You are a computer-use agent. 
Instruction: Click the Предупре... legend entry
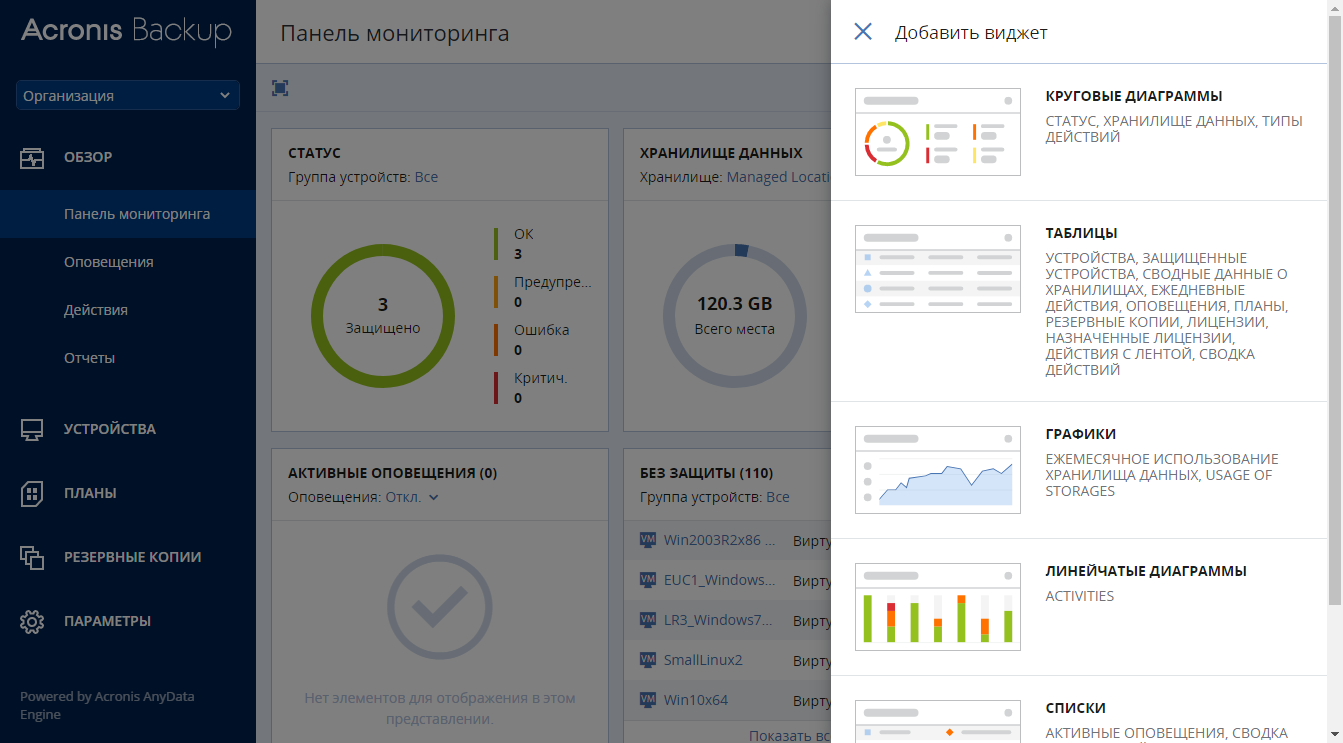pos(542,291)
